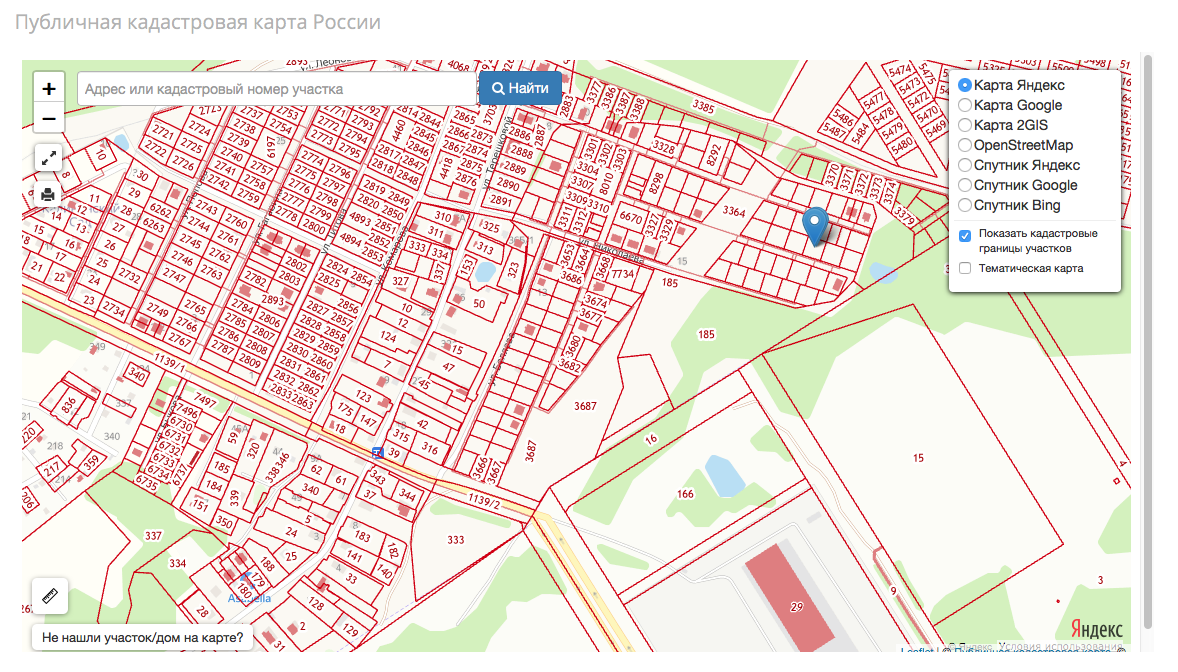Click parcel labeled 3385

coord(703,106)
